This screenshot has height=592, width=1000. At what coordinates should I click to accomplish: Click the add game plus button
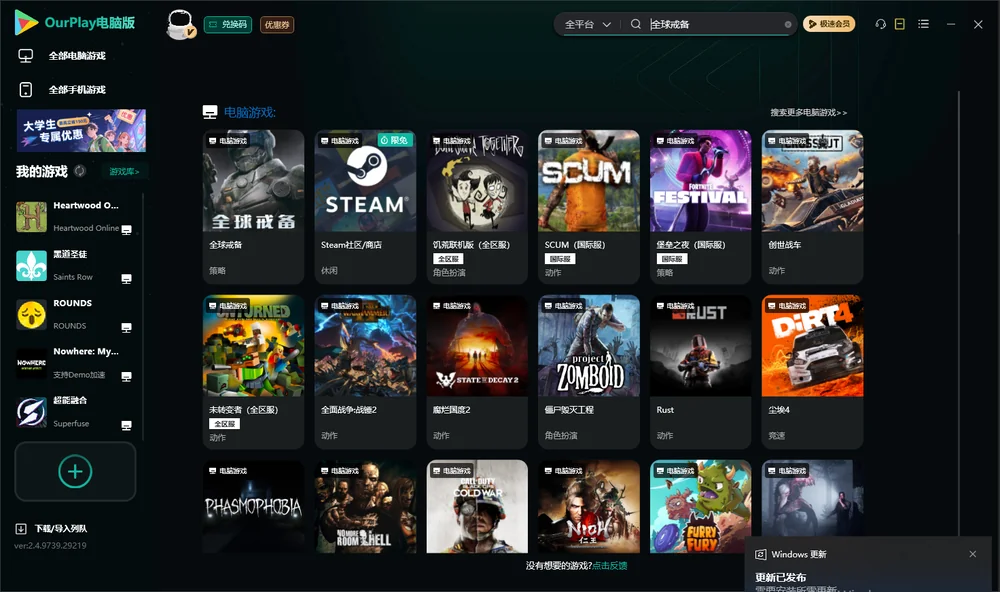click(75, 471)
